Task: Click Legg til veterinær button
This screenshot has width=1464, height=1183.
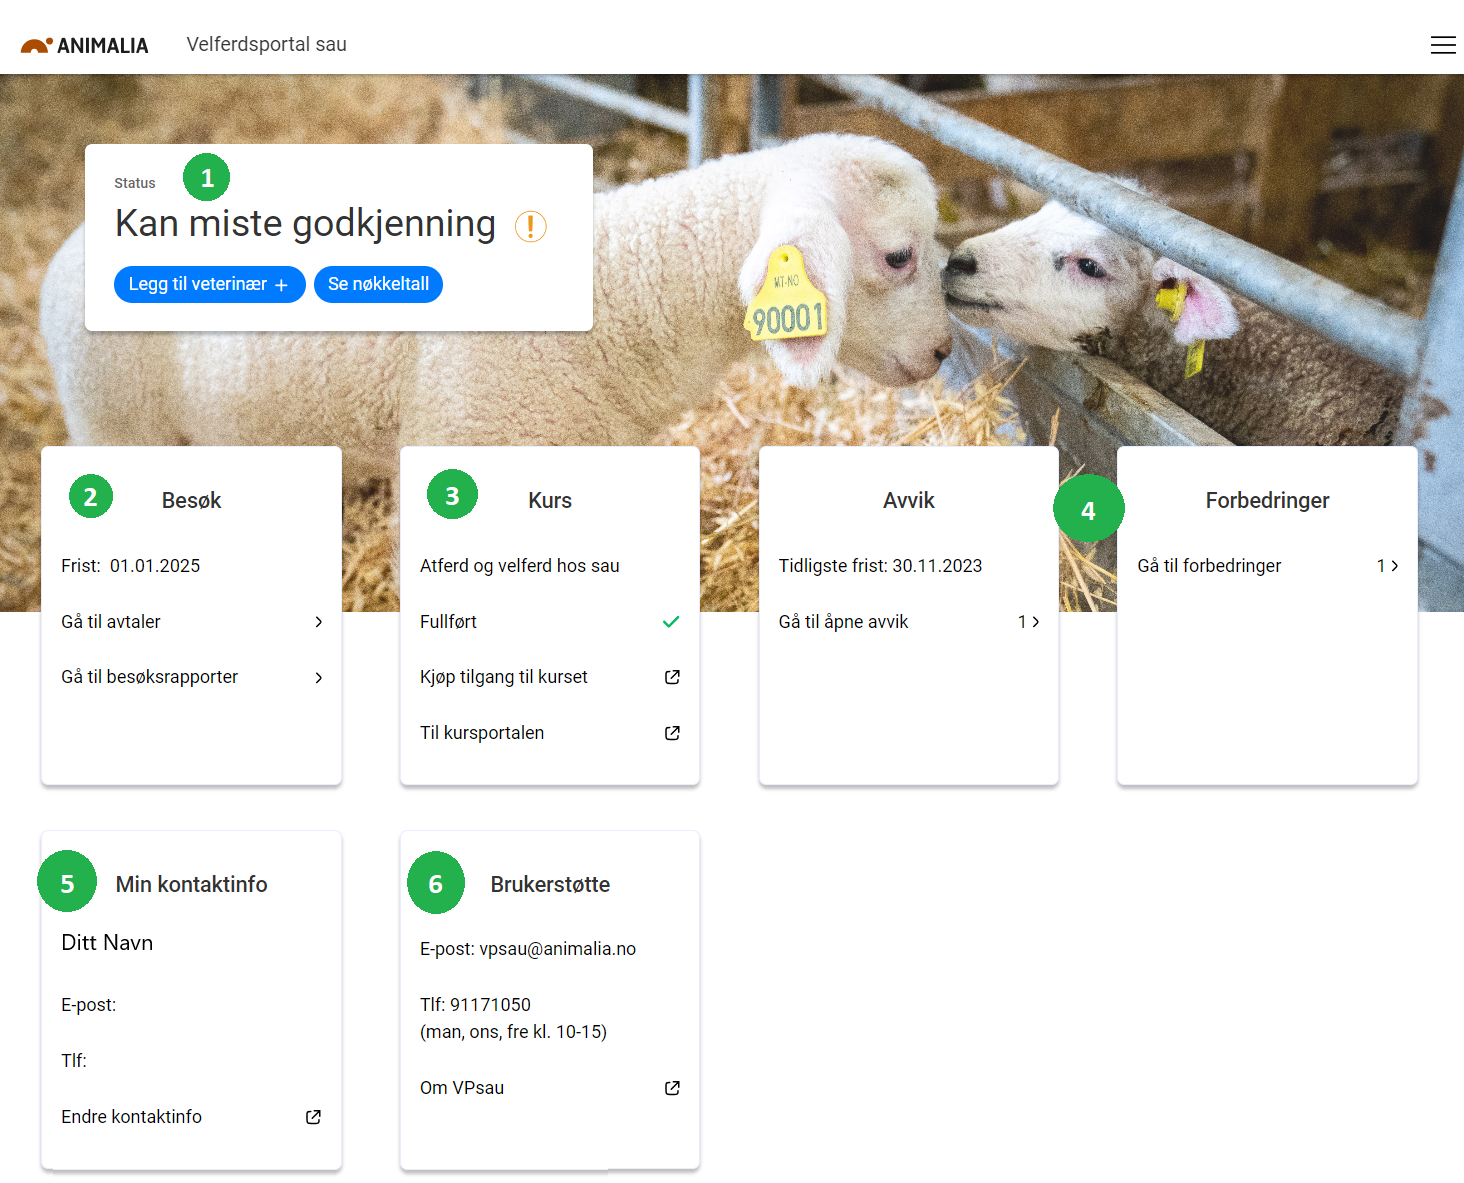Action: (x=210, y=285)
